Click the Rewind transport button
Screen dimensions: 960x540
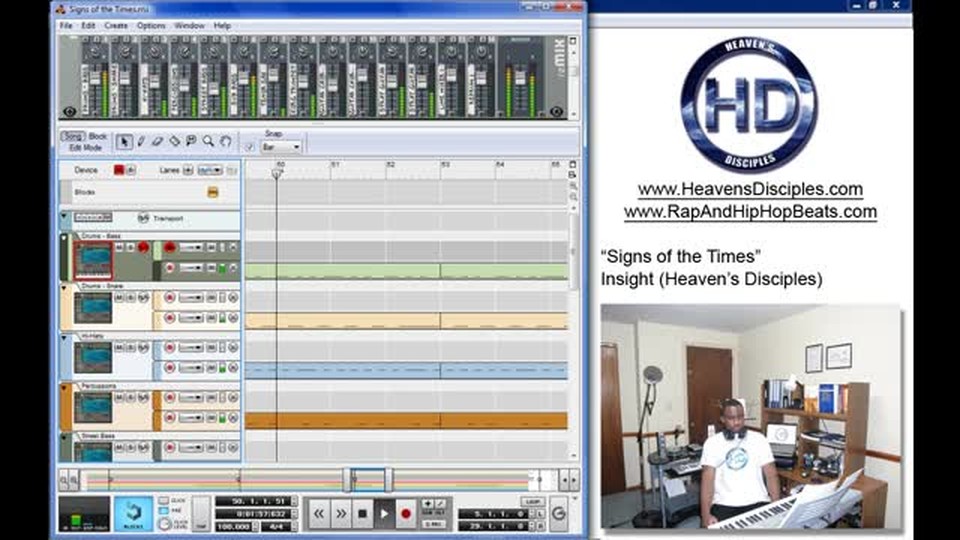point(318,514)
